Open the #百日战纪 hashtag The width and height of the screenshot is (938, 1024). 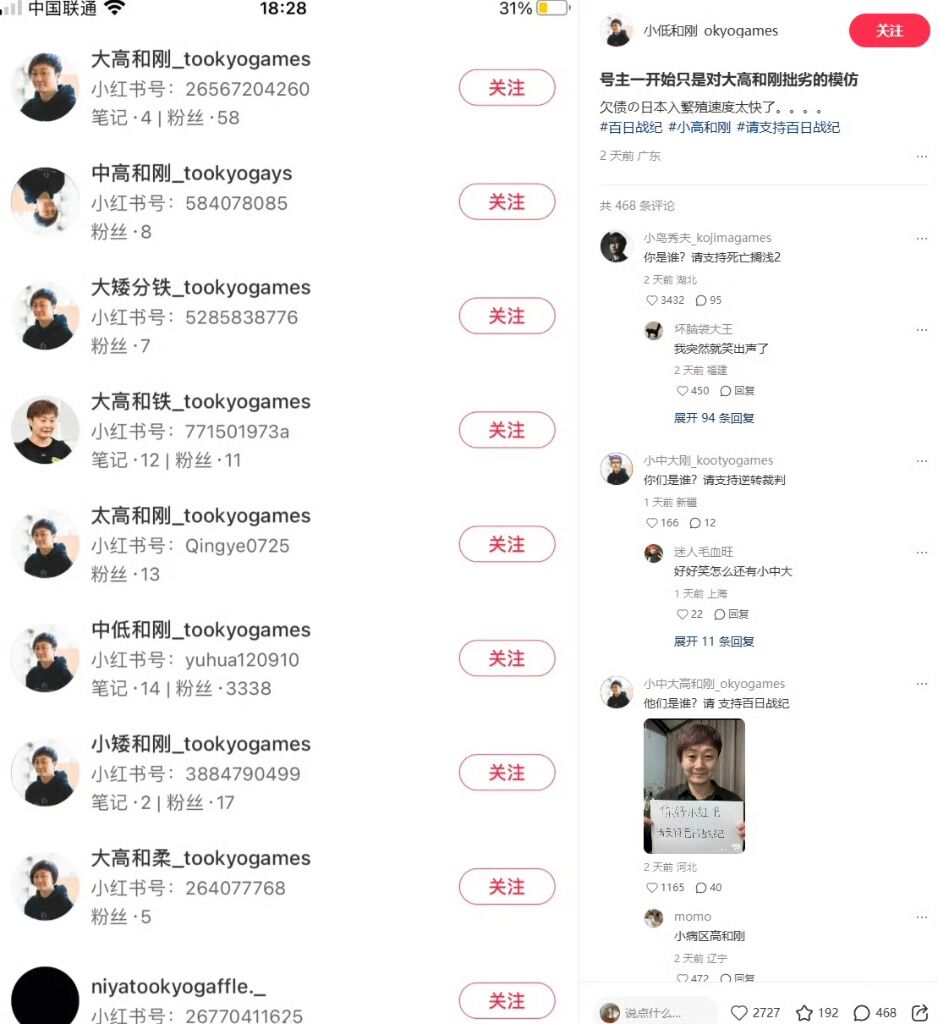[631, 127]
